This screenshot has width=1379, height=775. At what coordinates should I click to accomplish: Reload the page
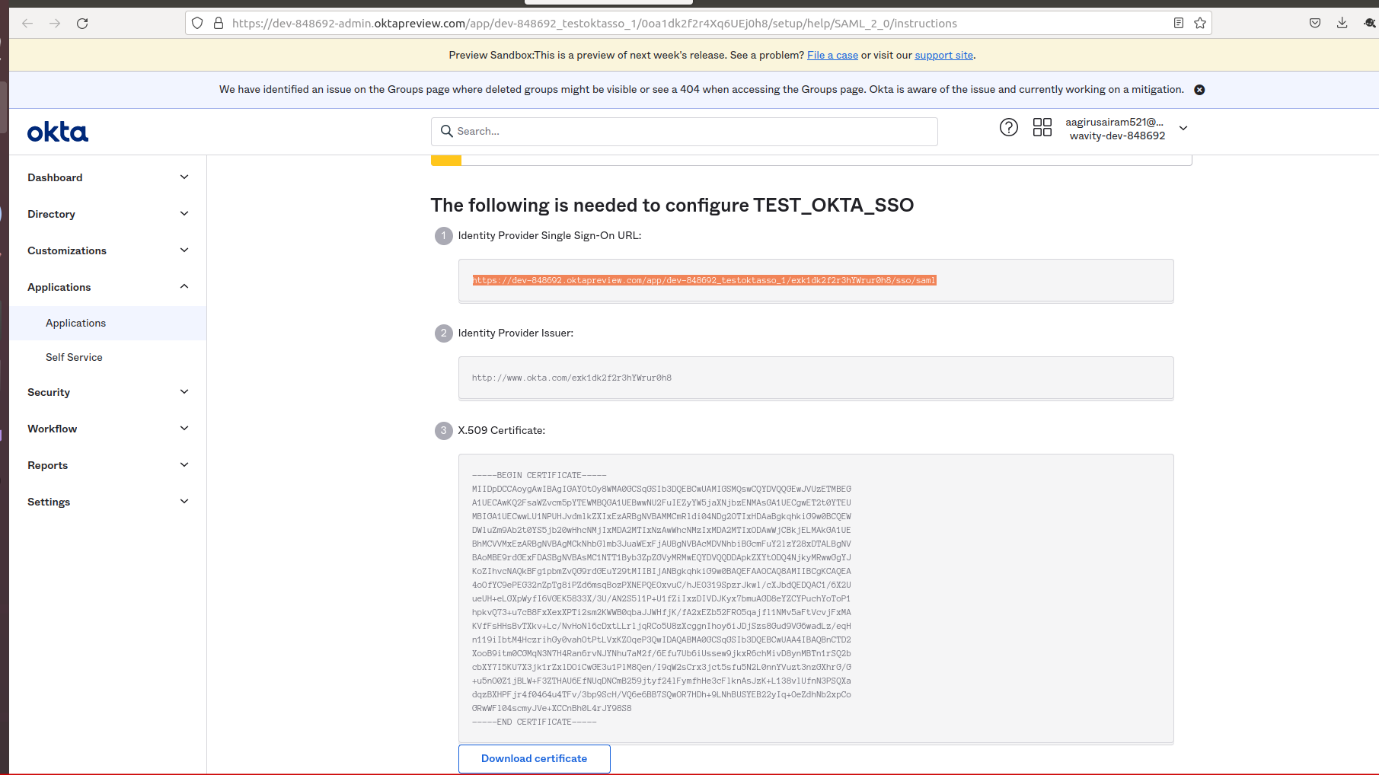coord(82,23)
